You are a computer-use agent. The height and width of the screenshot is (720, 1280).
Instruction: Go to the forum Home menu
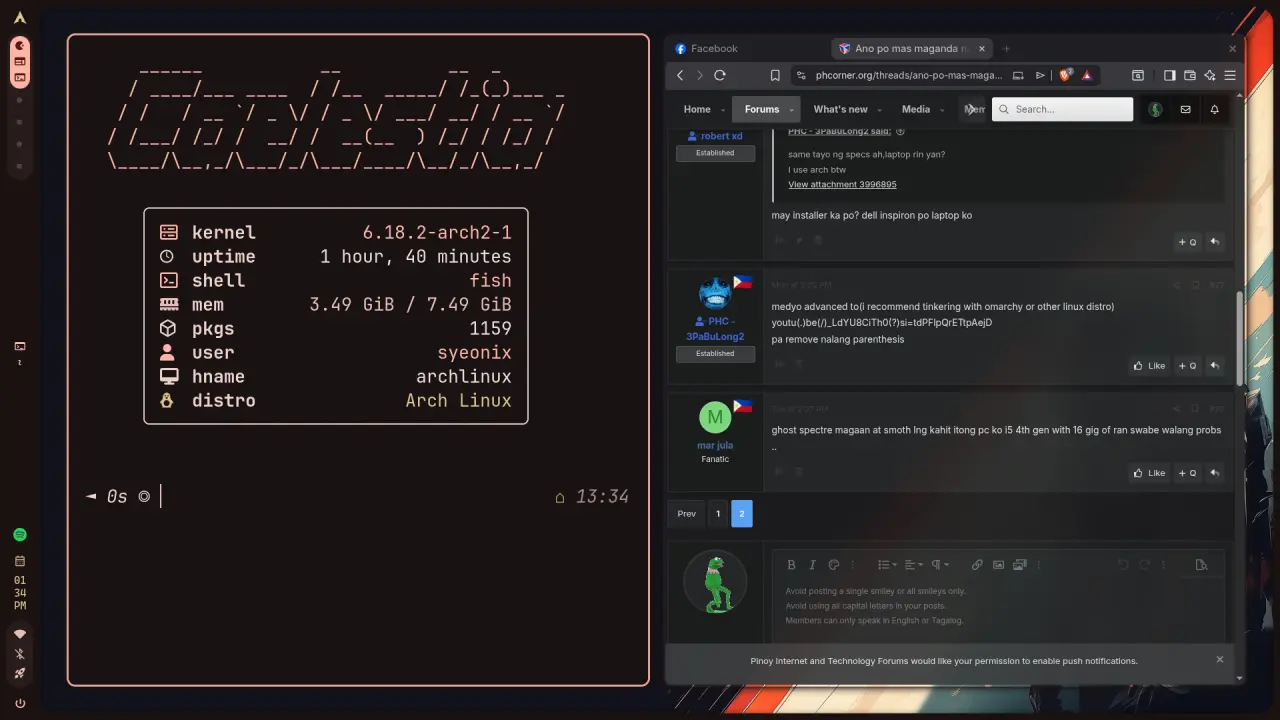click(697, 109)
